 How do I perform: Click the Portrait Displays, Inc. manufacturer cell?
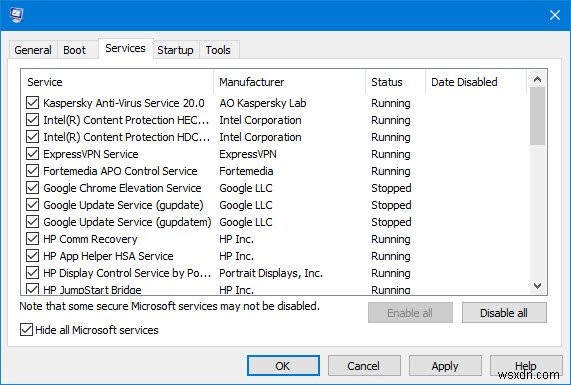tap(271, 273)
